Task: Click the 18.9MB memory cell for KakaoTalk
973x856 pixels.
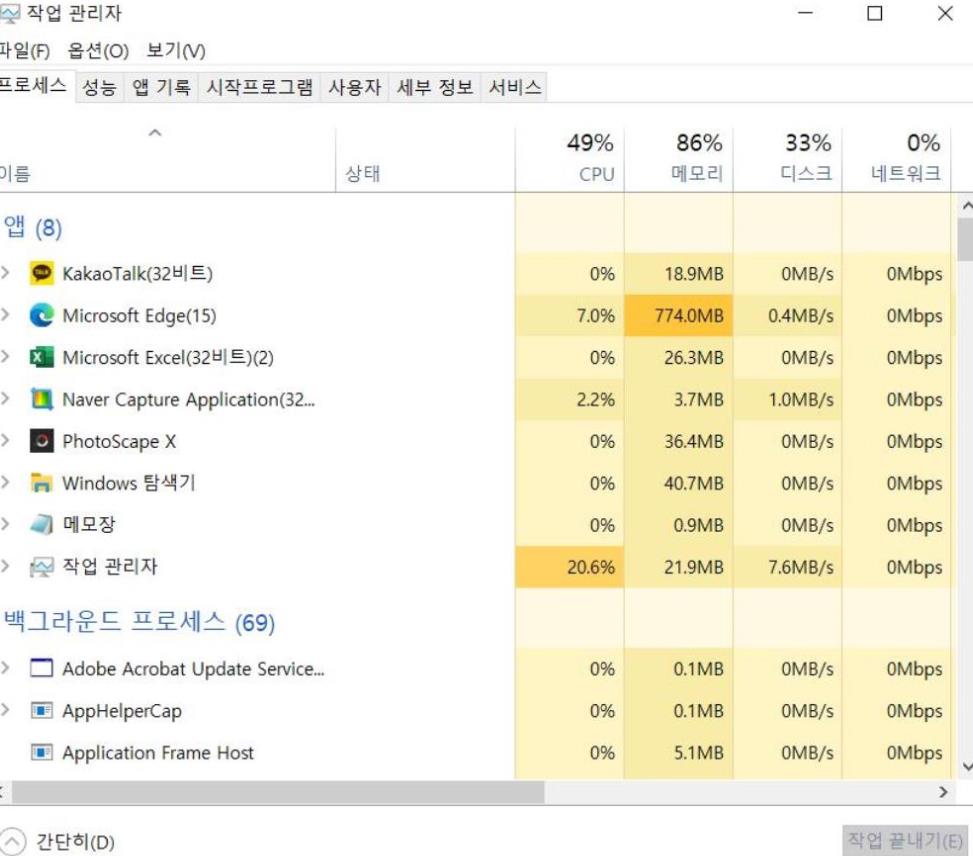Action: point(678,274)
